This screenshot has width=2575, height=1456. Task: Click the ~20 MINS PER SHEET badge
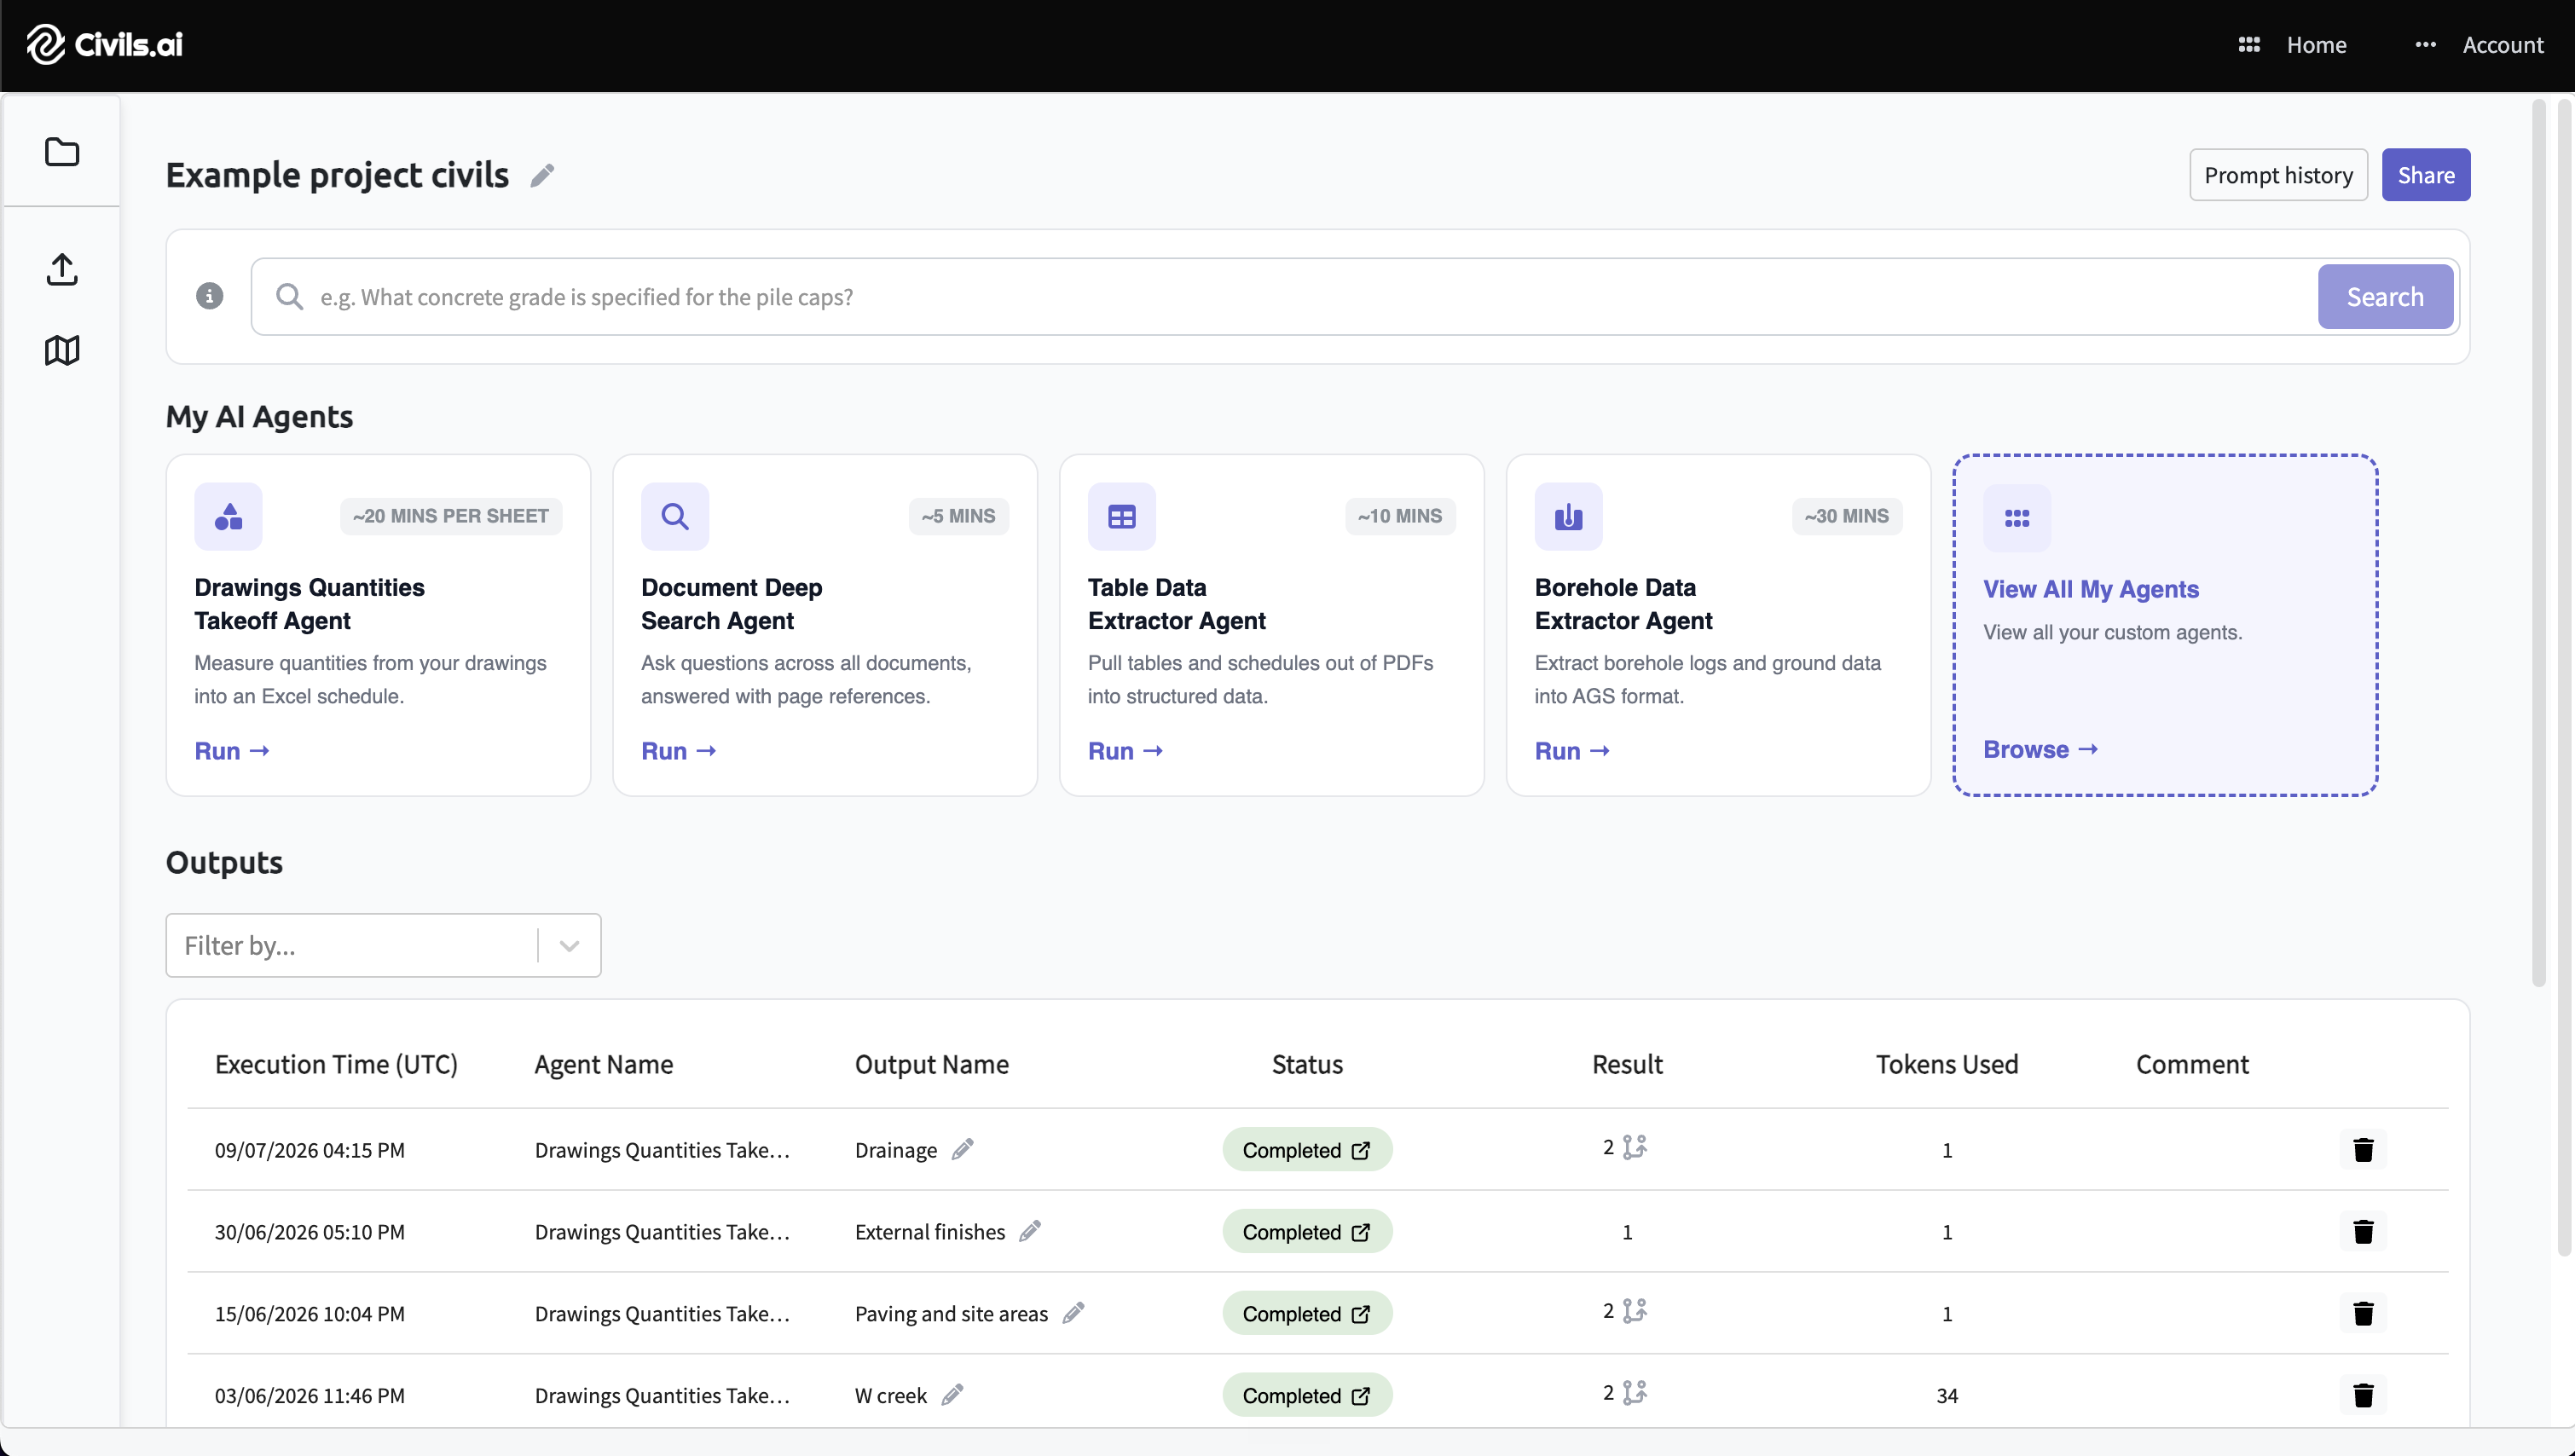pyautogui.click(x=450, y=516)
